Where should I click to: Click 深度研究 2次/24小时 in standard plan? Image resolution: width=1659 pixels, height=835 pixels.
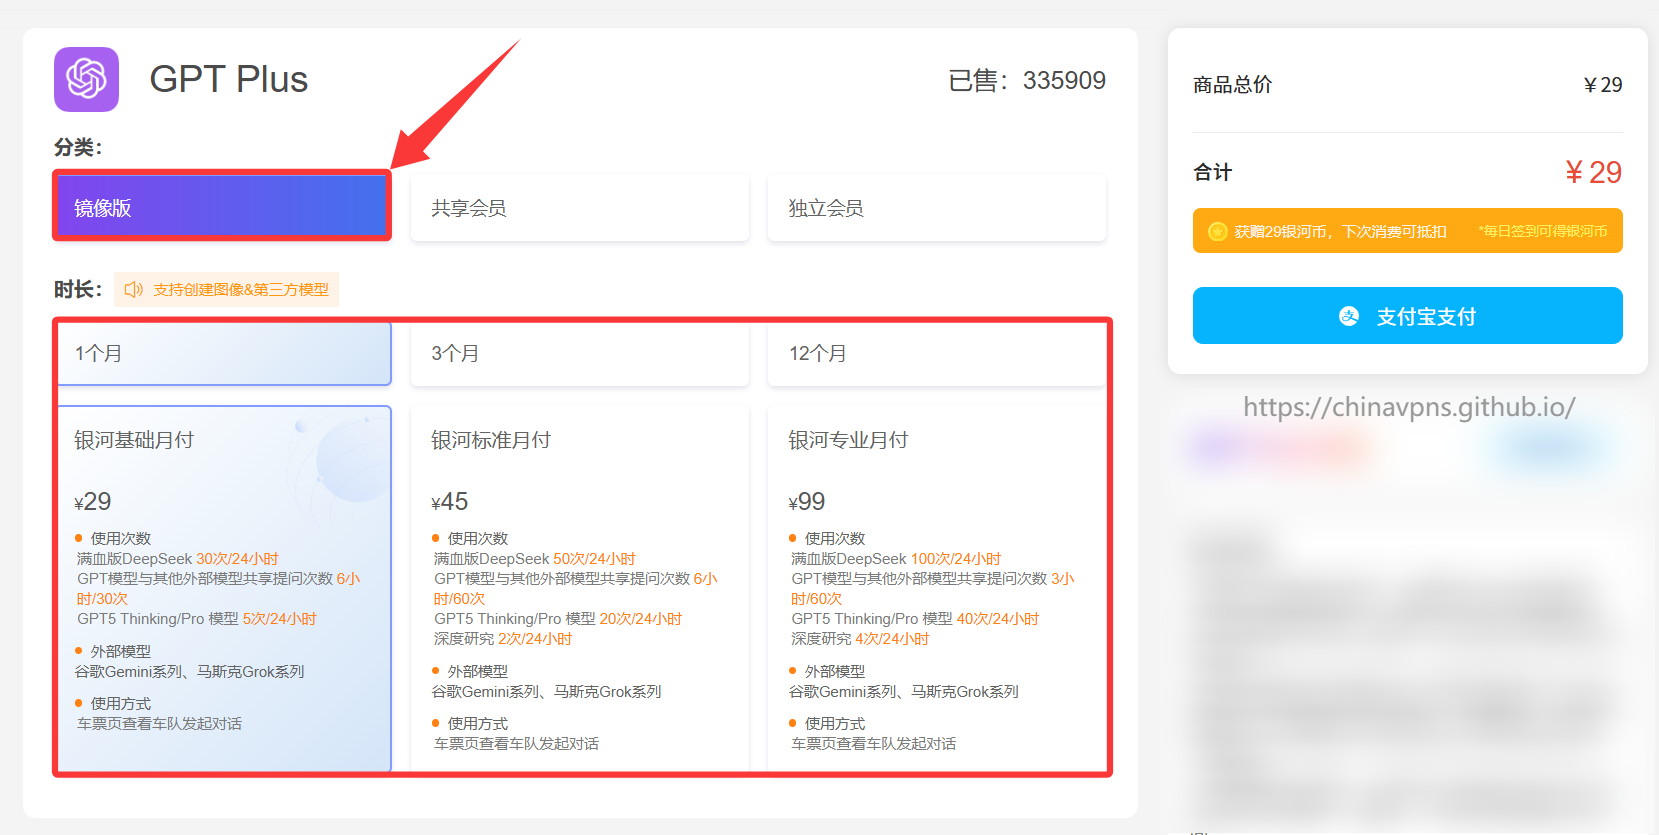[503, 639]
